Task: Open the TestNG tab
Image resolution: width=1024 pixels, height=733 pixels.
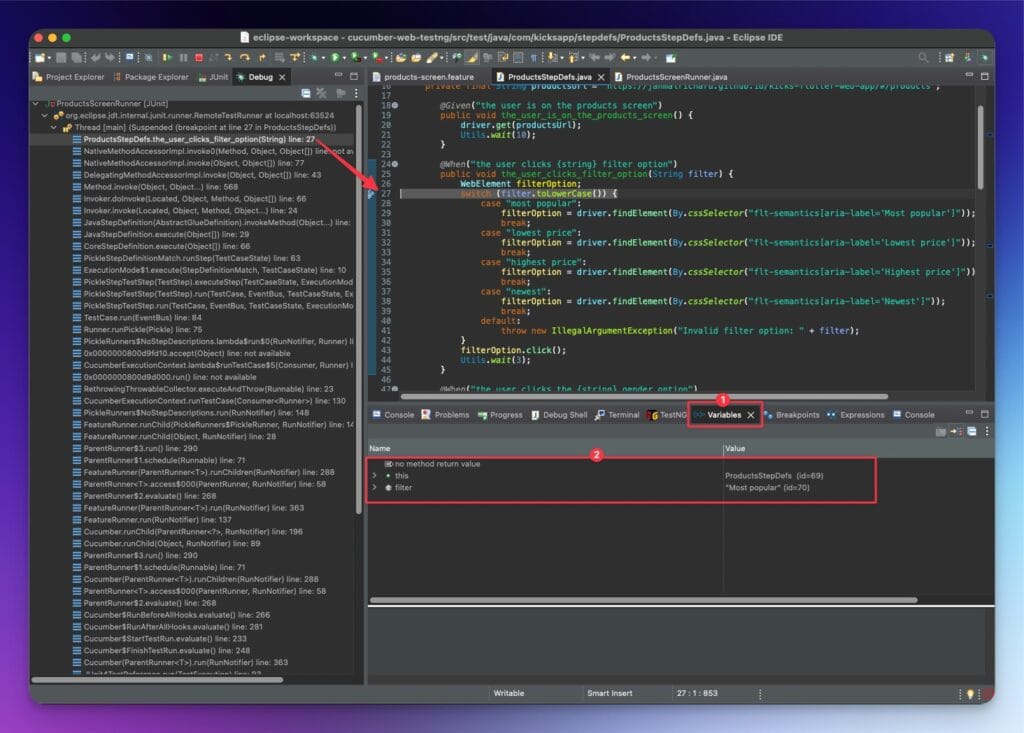Action: [667, 415]
